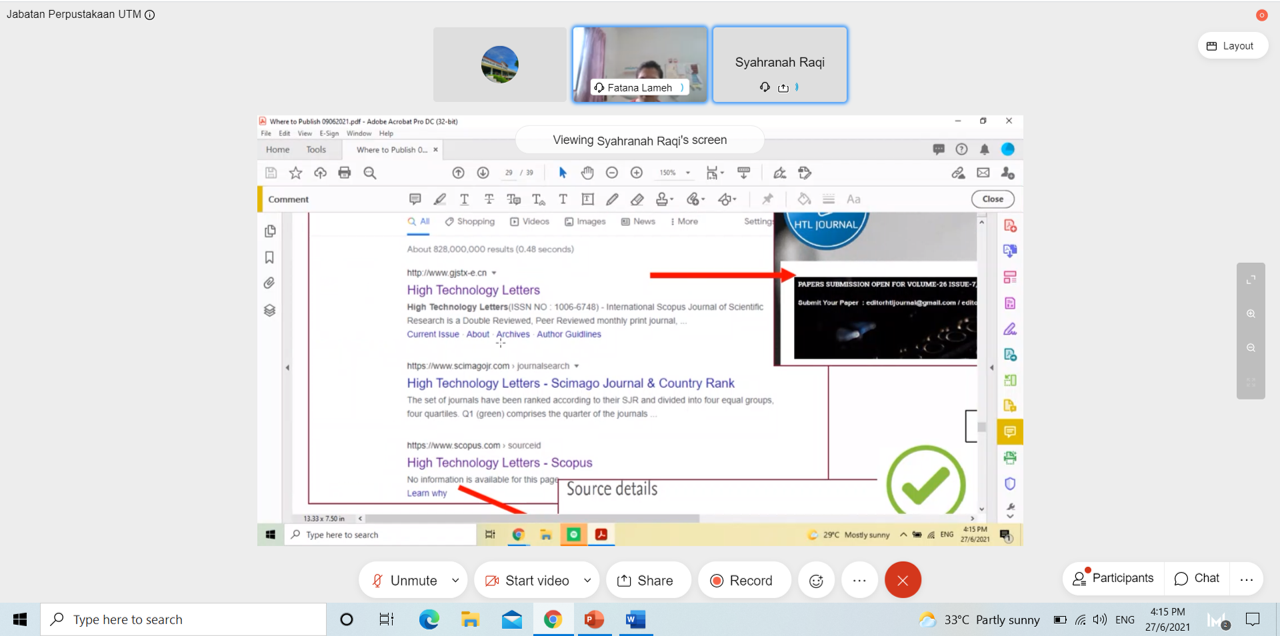Zoom out on the shared screen

click(x=1251, y=348)
